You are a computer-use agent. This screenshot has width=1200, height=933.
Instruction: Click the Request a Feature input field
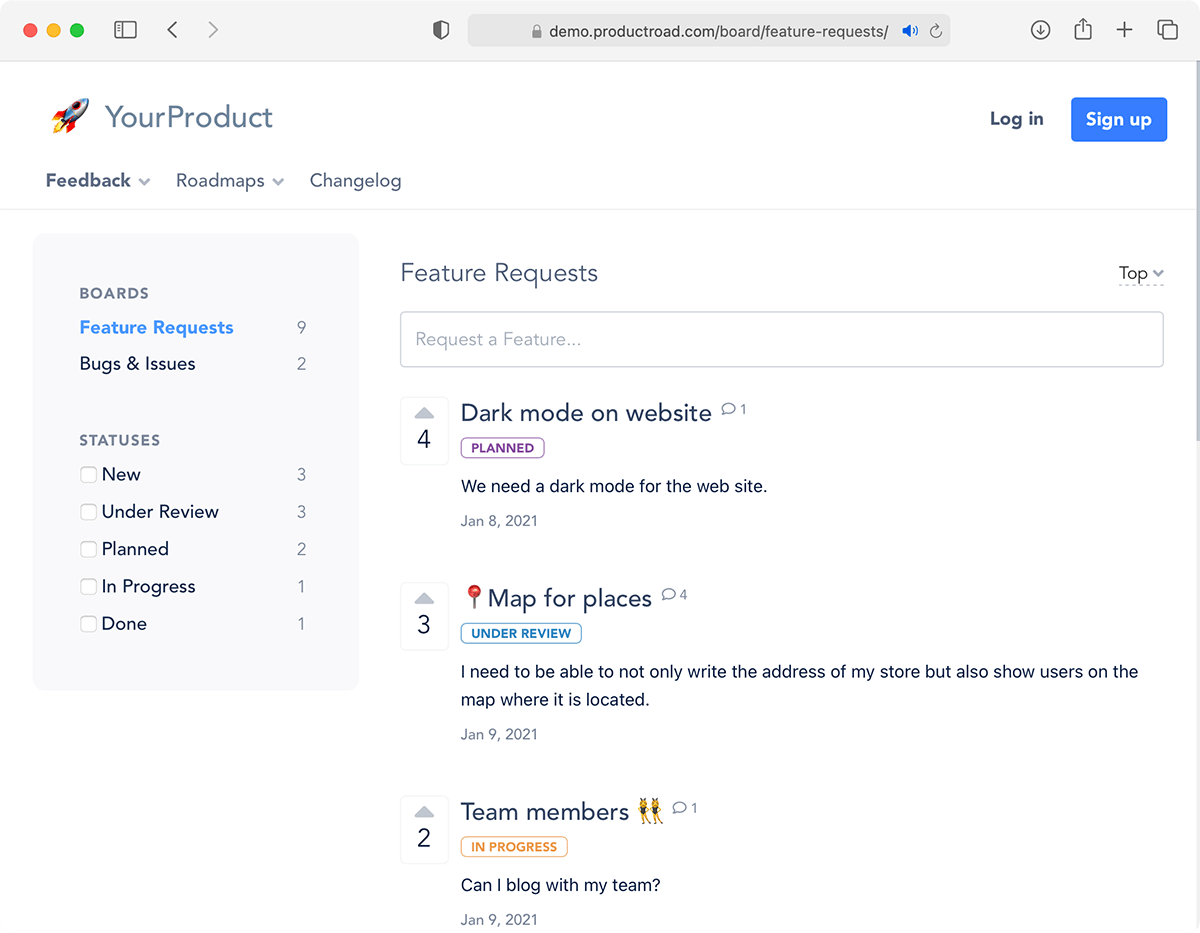(x=781, y=339)
